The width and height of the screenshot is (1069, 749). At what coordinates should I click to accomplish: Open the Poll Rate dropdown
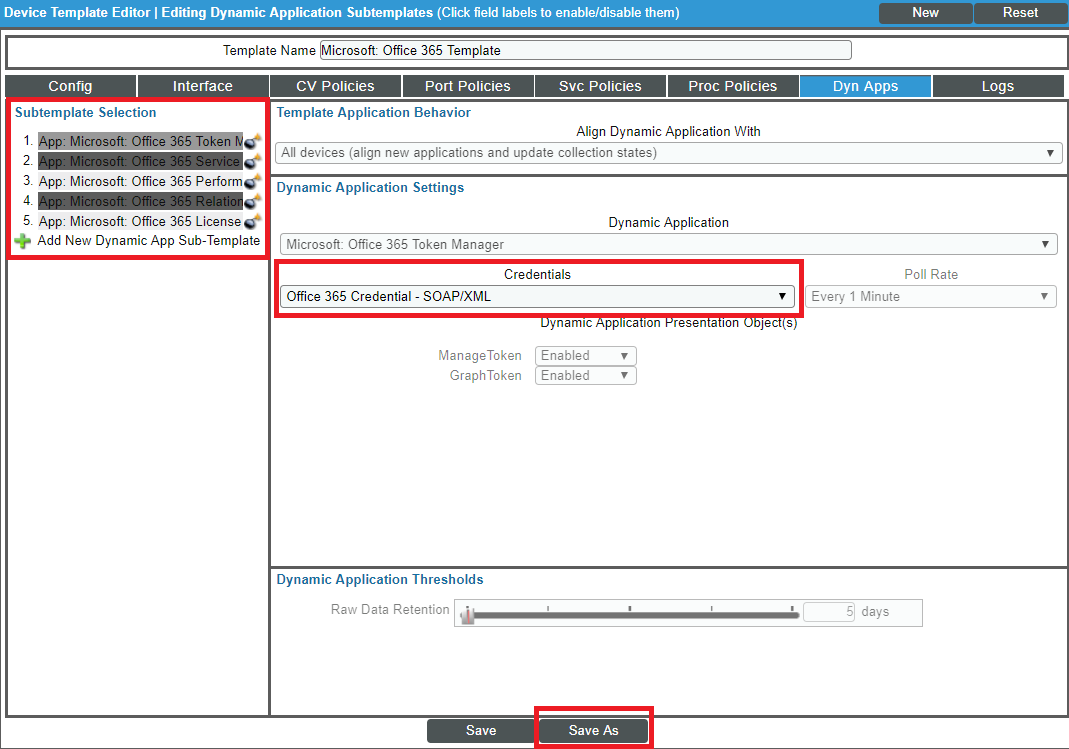click(931, 296)
